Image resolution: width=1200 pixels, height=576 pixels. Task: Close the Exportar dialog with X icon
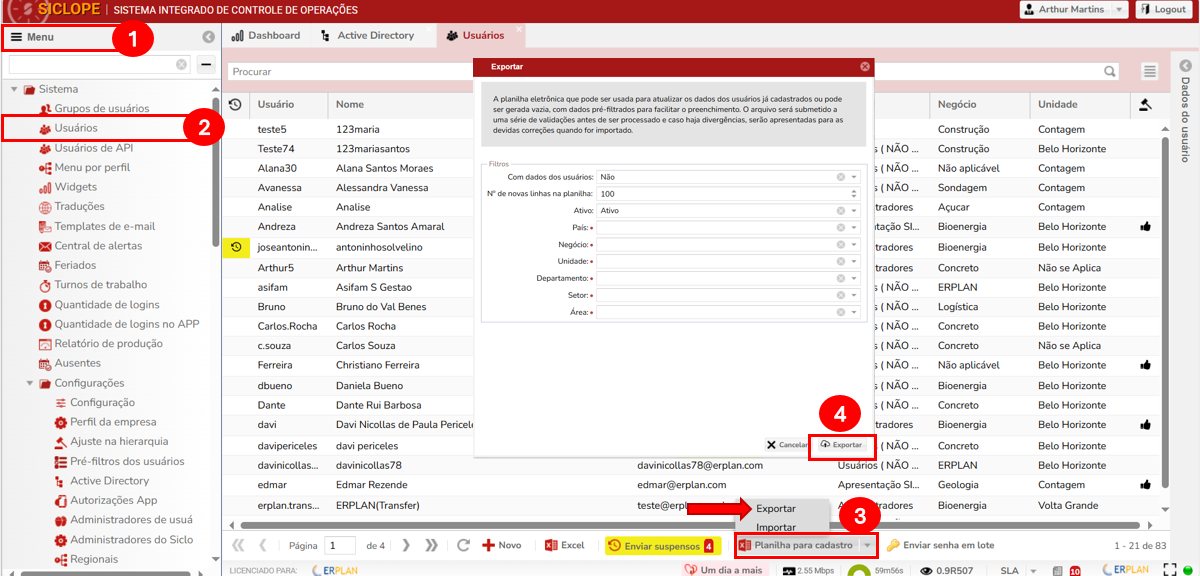pyautogui.click(x=865, y=67)
